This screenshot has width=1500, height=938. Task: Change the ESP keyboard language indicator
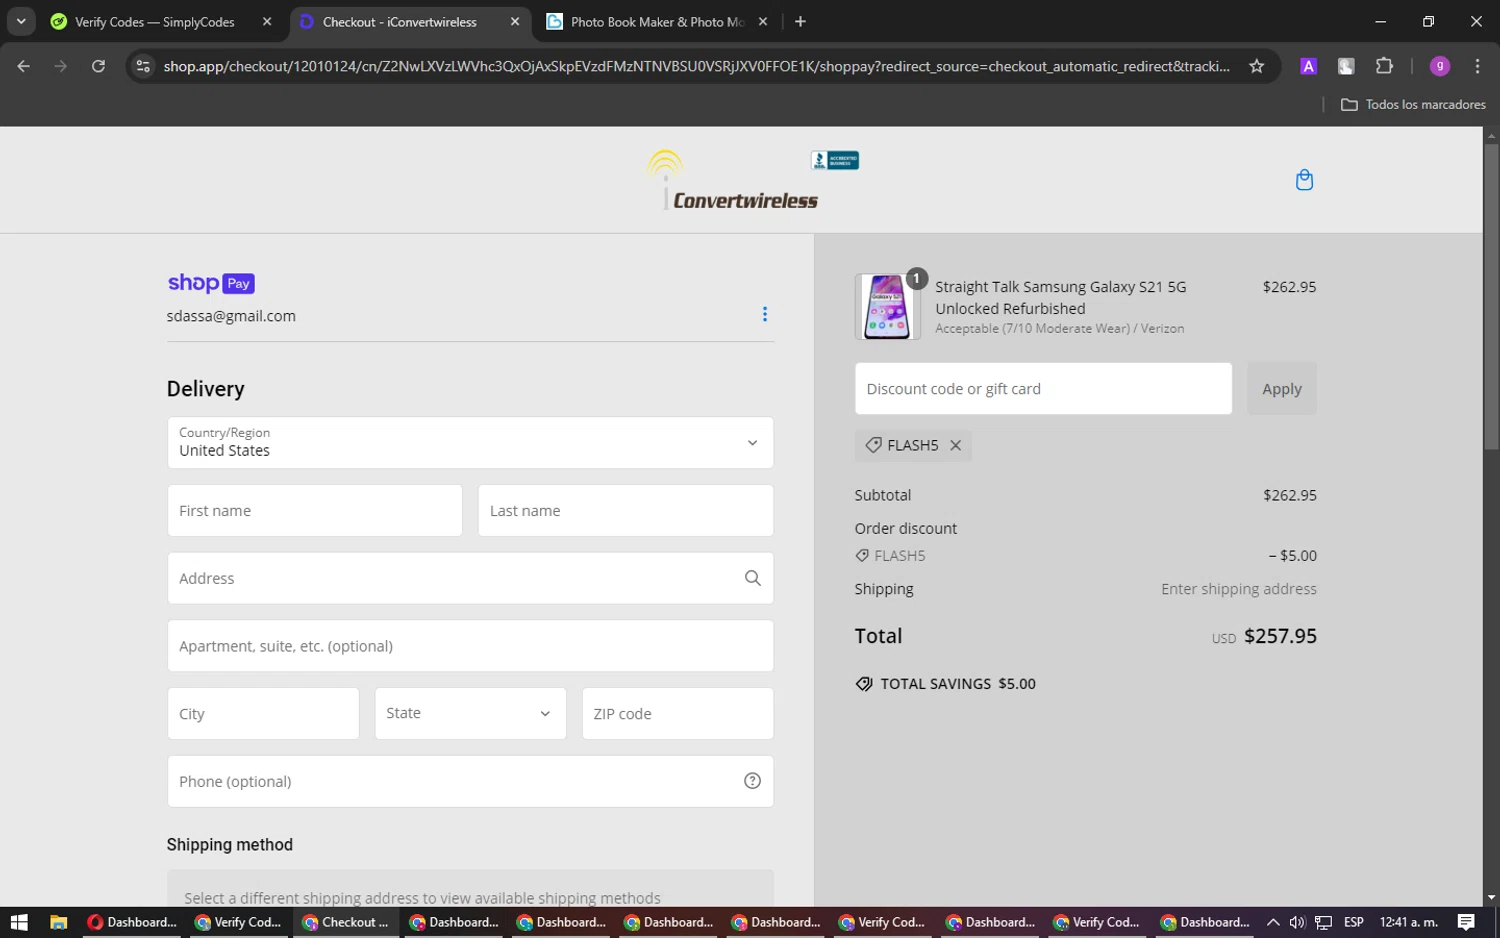[1354, 922]
